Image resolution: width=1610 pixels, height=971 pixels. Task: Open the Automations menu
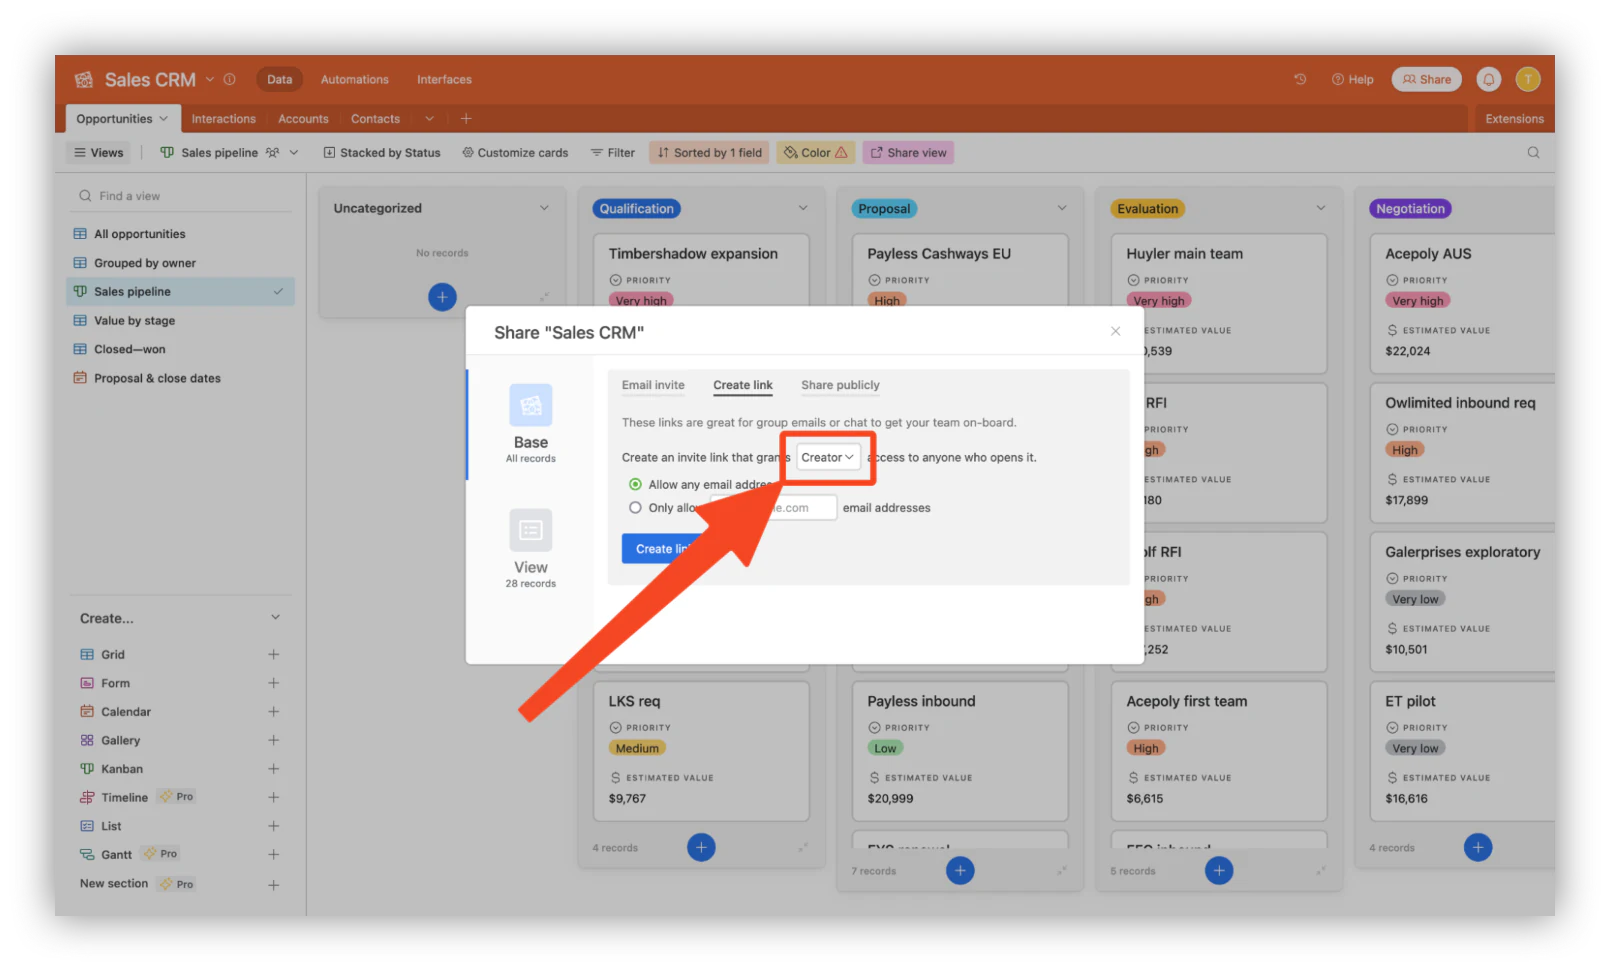(354, 79)
